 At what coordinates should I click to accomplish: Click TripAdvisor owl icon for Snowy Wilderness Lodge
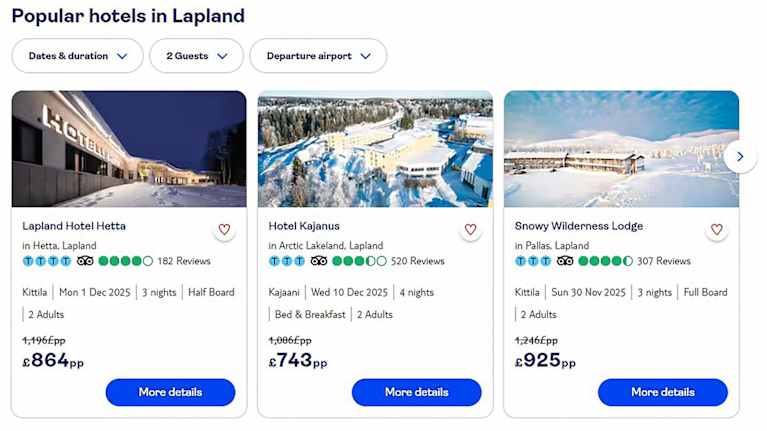coord(565,261)
